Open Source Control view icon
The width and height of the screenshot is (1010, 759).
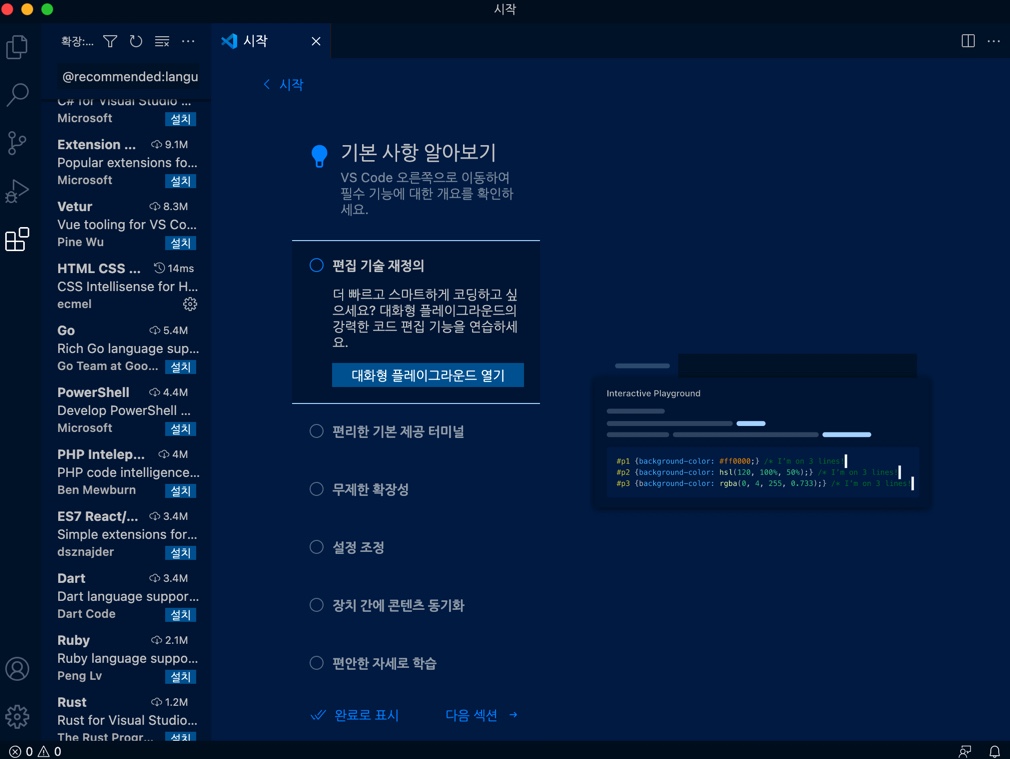(x=17, y=143)
